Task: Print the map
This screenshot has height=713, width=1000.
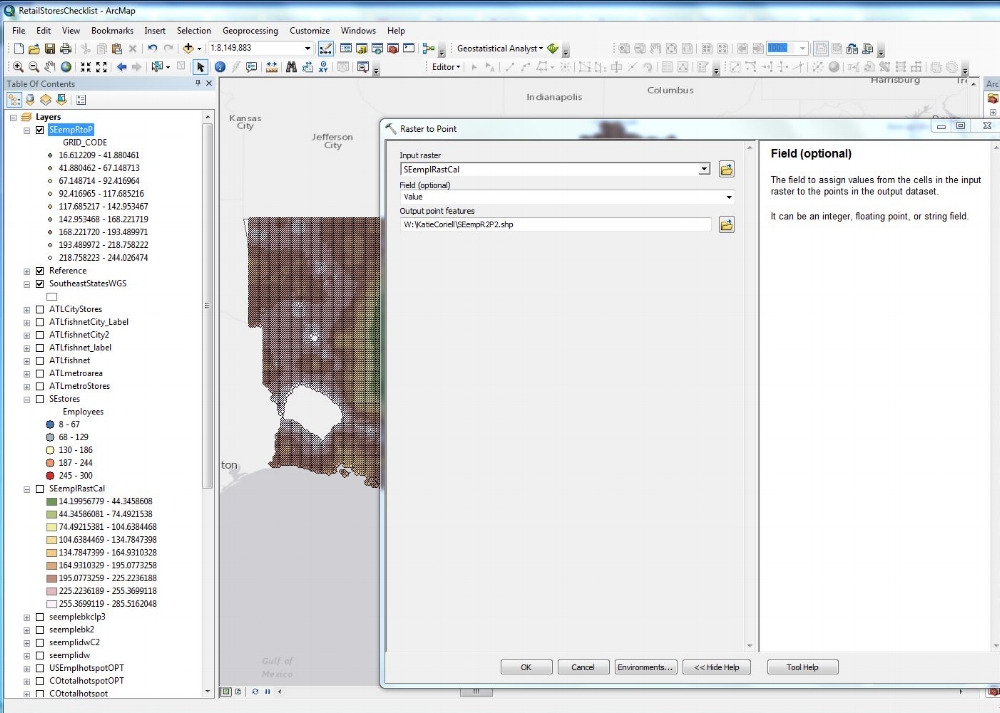Action: (65, 48)
